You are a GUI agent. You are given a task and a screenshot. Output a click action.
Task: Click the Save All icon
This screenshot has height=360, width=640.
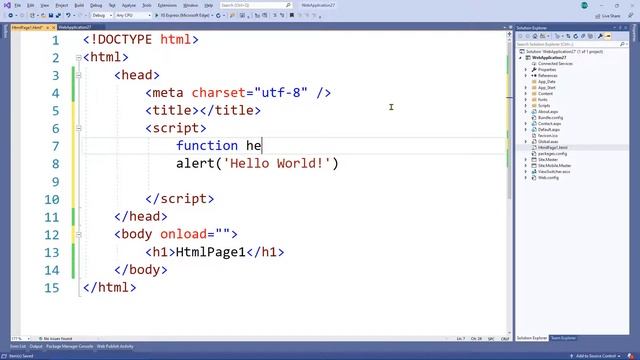click(58, 16)
